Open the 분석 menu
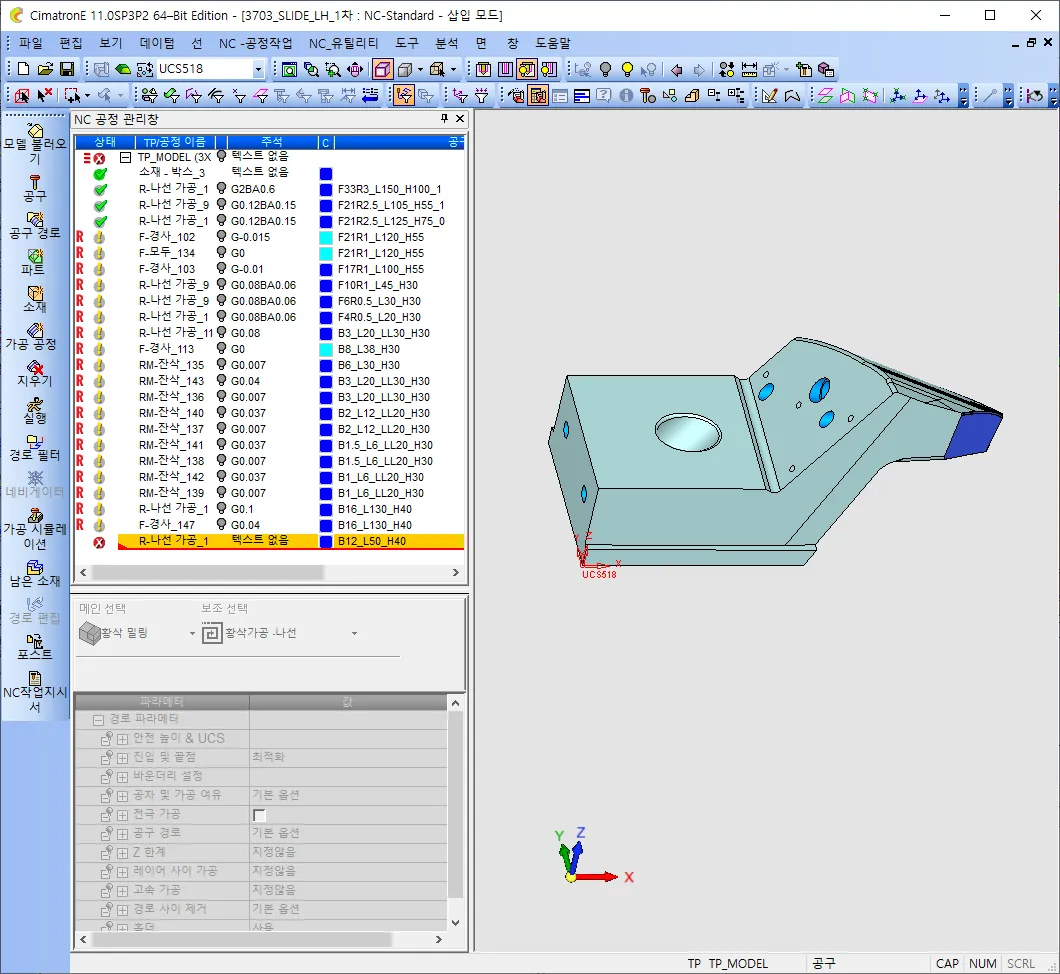This screenshot has width=1060, height=974. click(446, 43)
